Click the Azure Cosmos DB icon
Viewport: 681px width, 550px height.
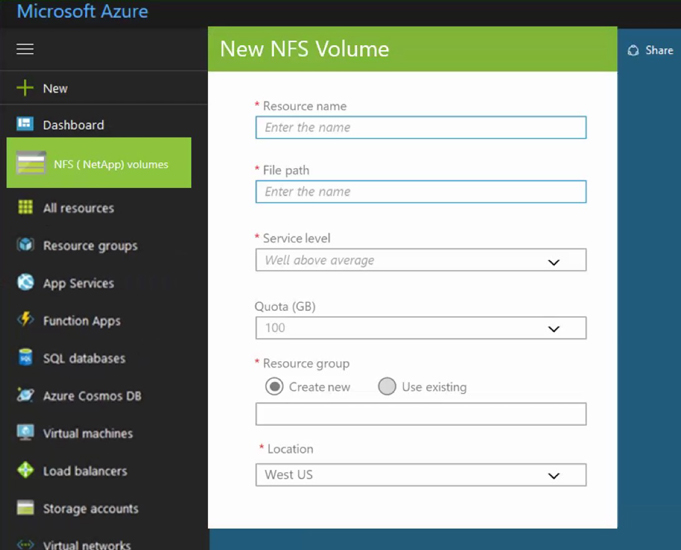coord(25,394)
